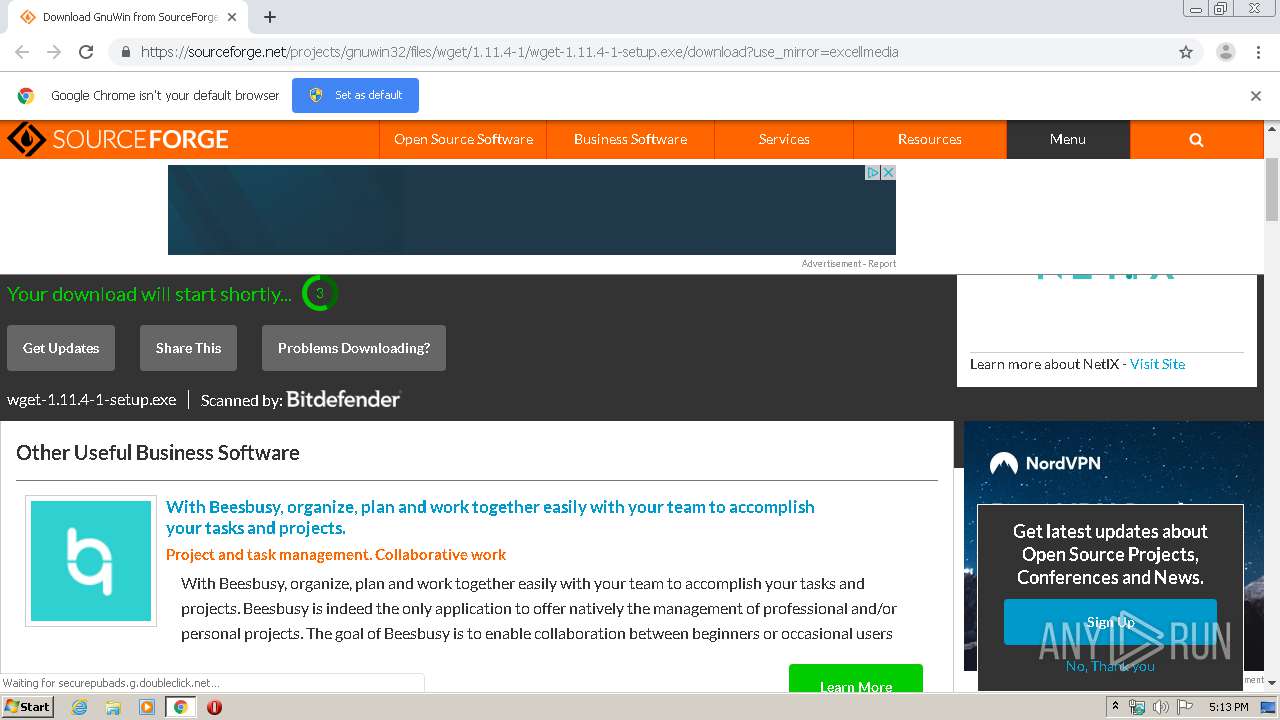
Task: Click the red security taskbar icon
Action: pyautogui.click(x=214, y=707)
